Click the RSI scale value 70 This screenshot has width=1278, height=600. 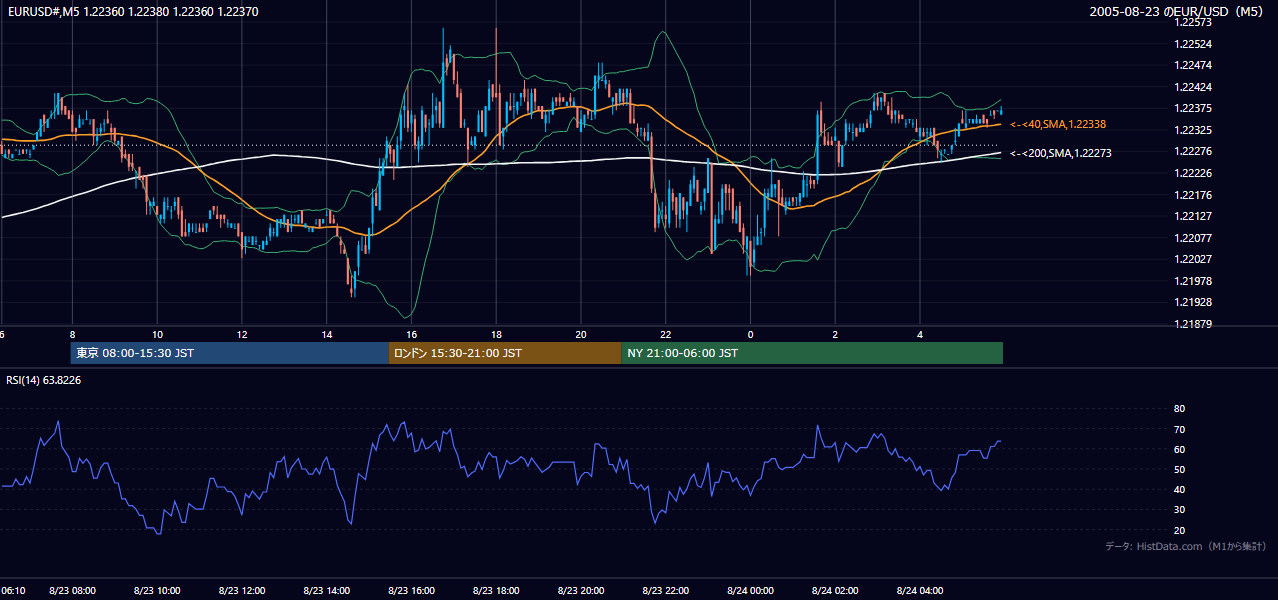1180,429
